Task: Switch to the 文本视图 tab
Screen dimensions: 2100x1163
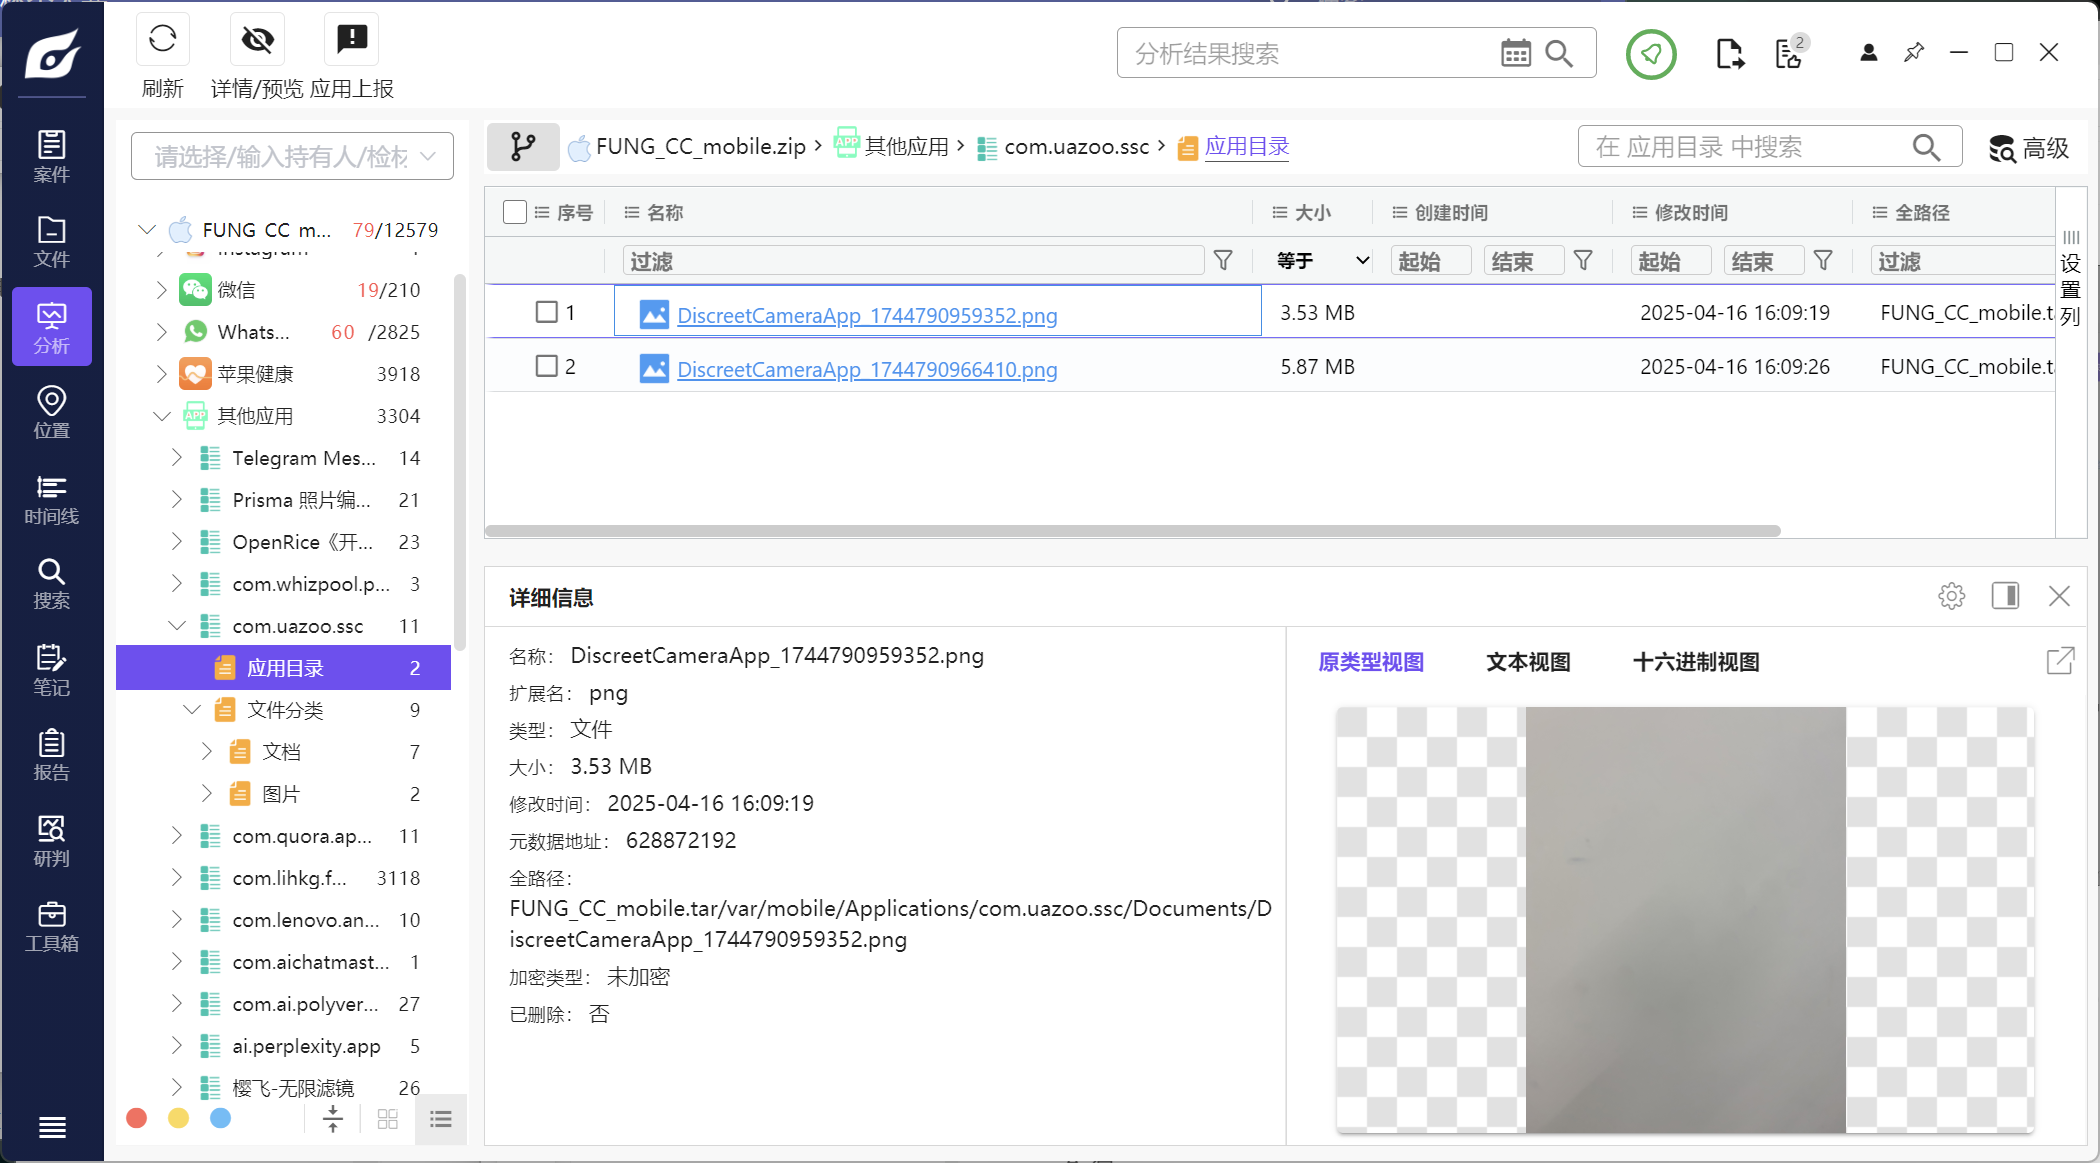Action: tap(1527, 662)
